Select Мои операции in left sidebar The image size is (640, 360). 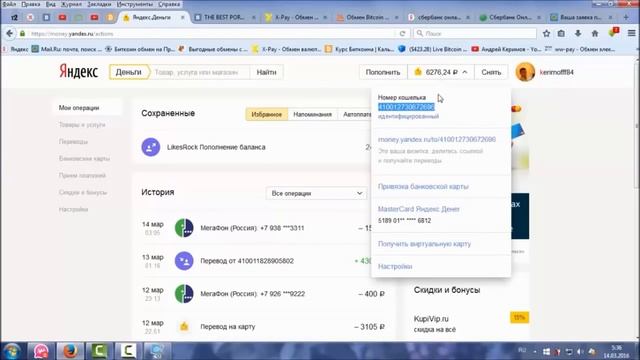79,108
